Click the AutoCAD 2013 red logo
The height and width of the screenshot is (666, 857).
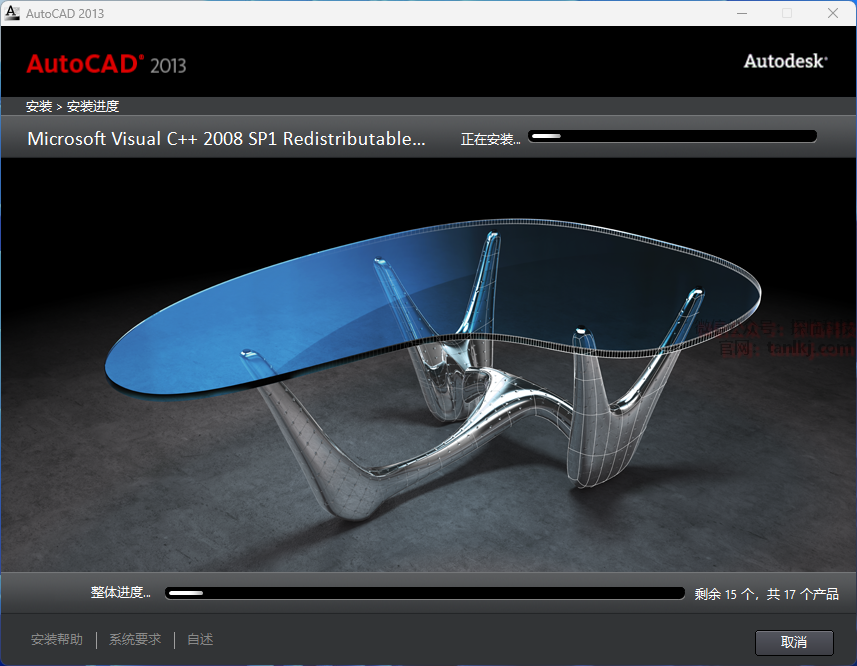[107, 64]
